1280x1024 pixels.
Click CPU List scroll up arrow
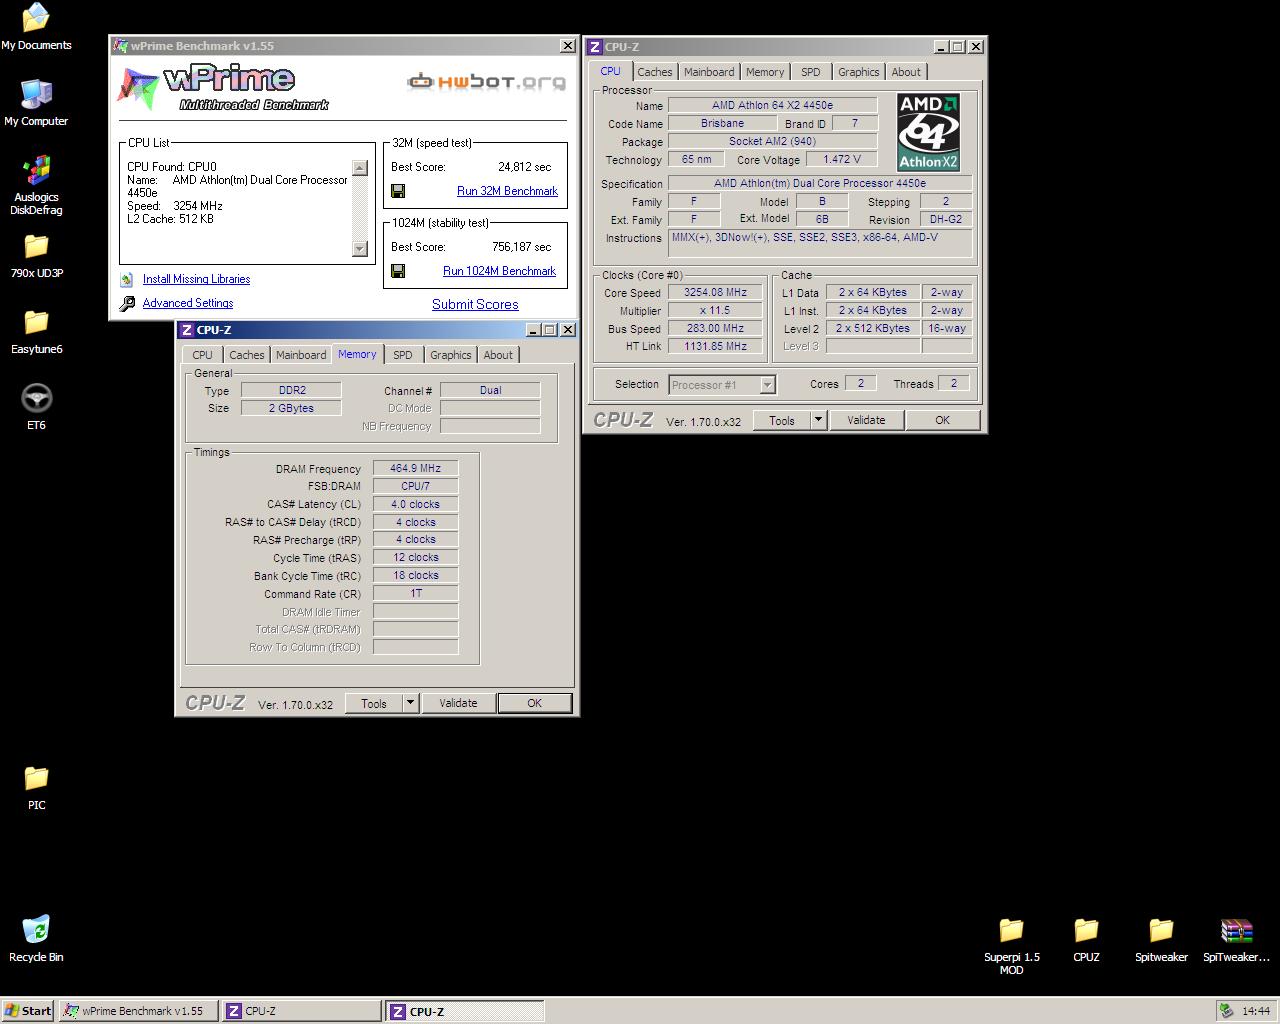[360, 168]
